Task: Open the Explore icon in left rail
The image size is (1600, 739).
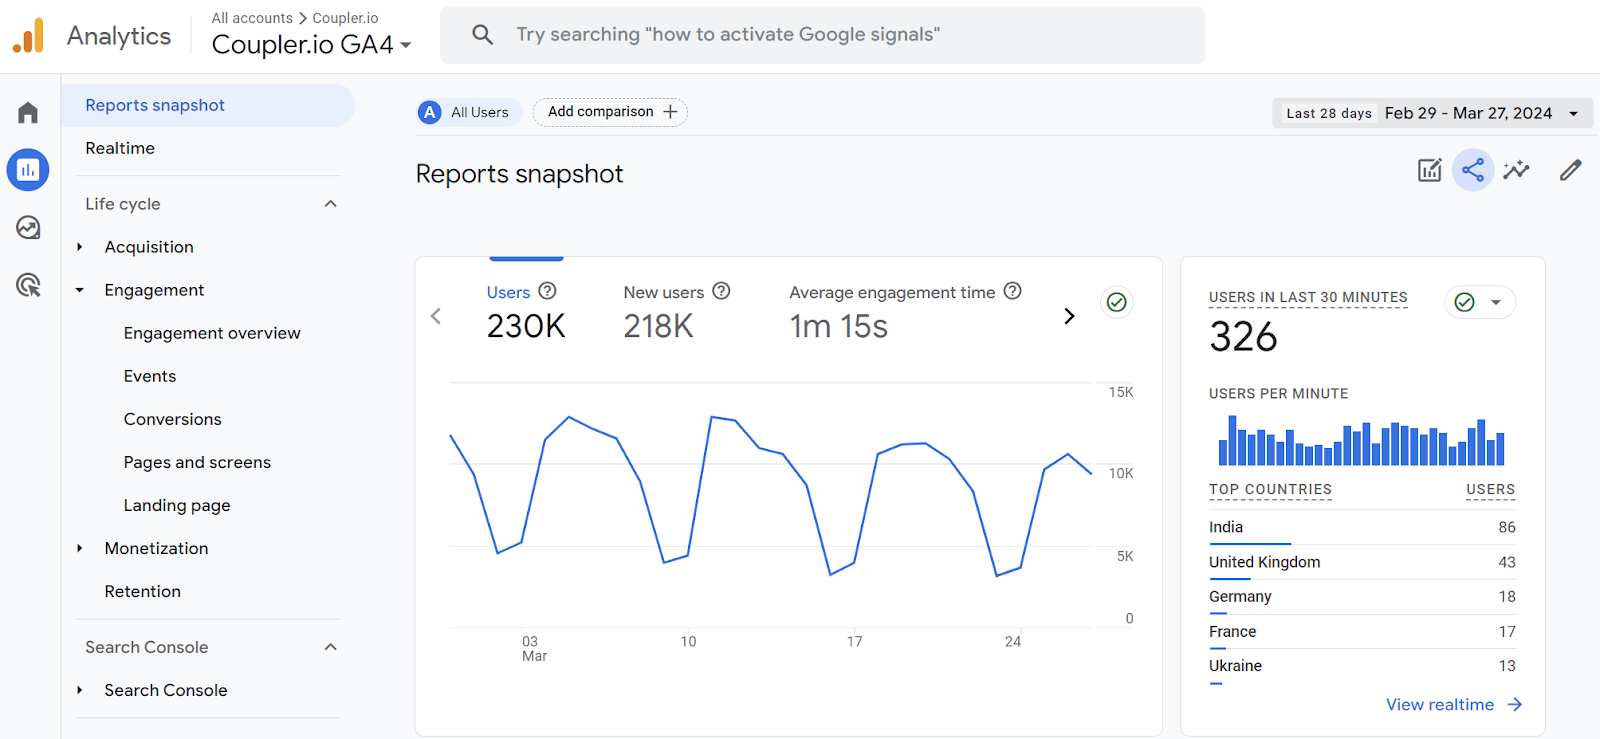Action: click(x=28, y=228)
